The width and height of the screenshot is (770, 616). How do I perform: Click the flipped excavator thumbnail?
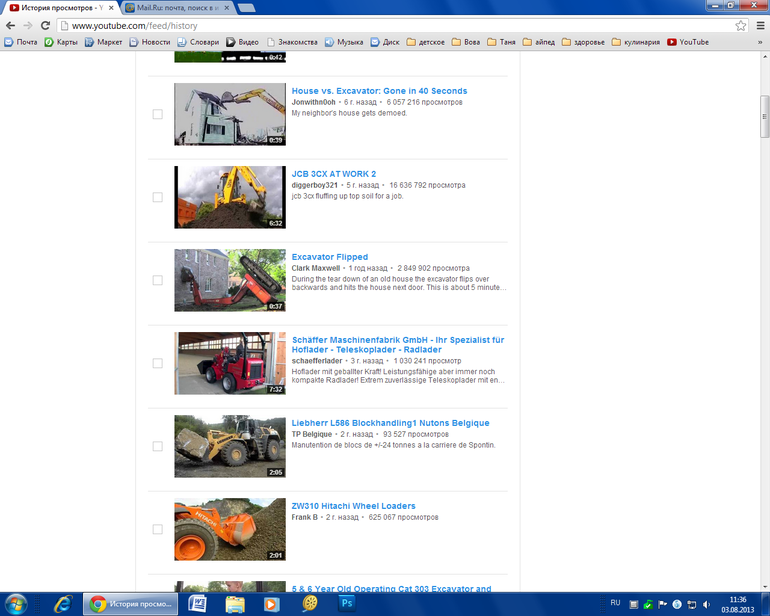click(230, 280)
